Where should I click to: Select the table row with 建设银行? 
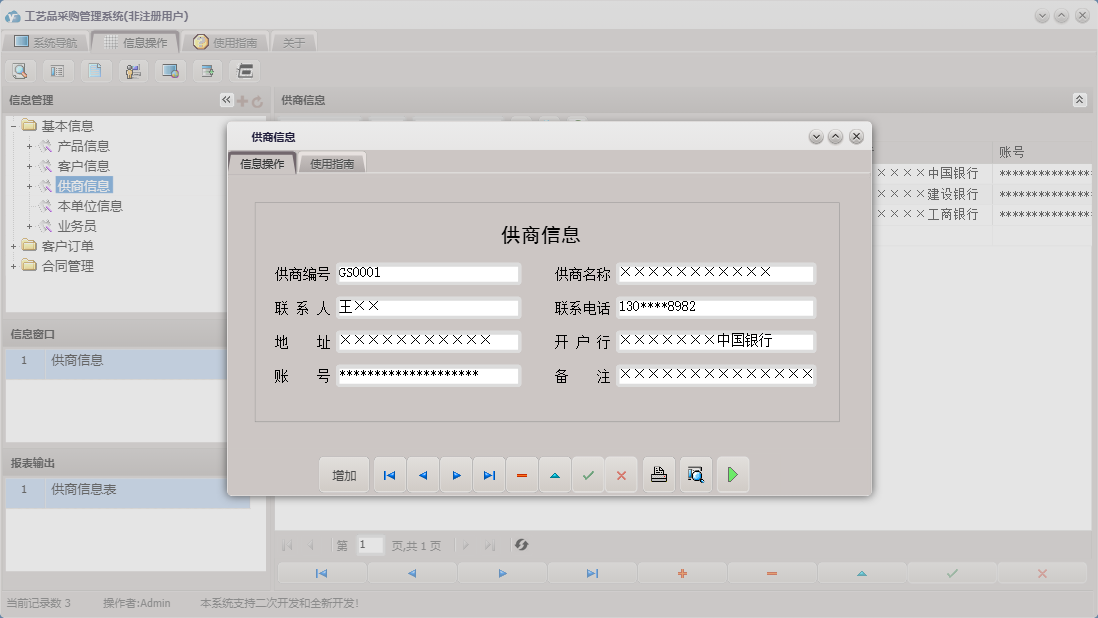[983, 194]
